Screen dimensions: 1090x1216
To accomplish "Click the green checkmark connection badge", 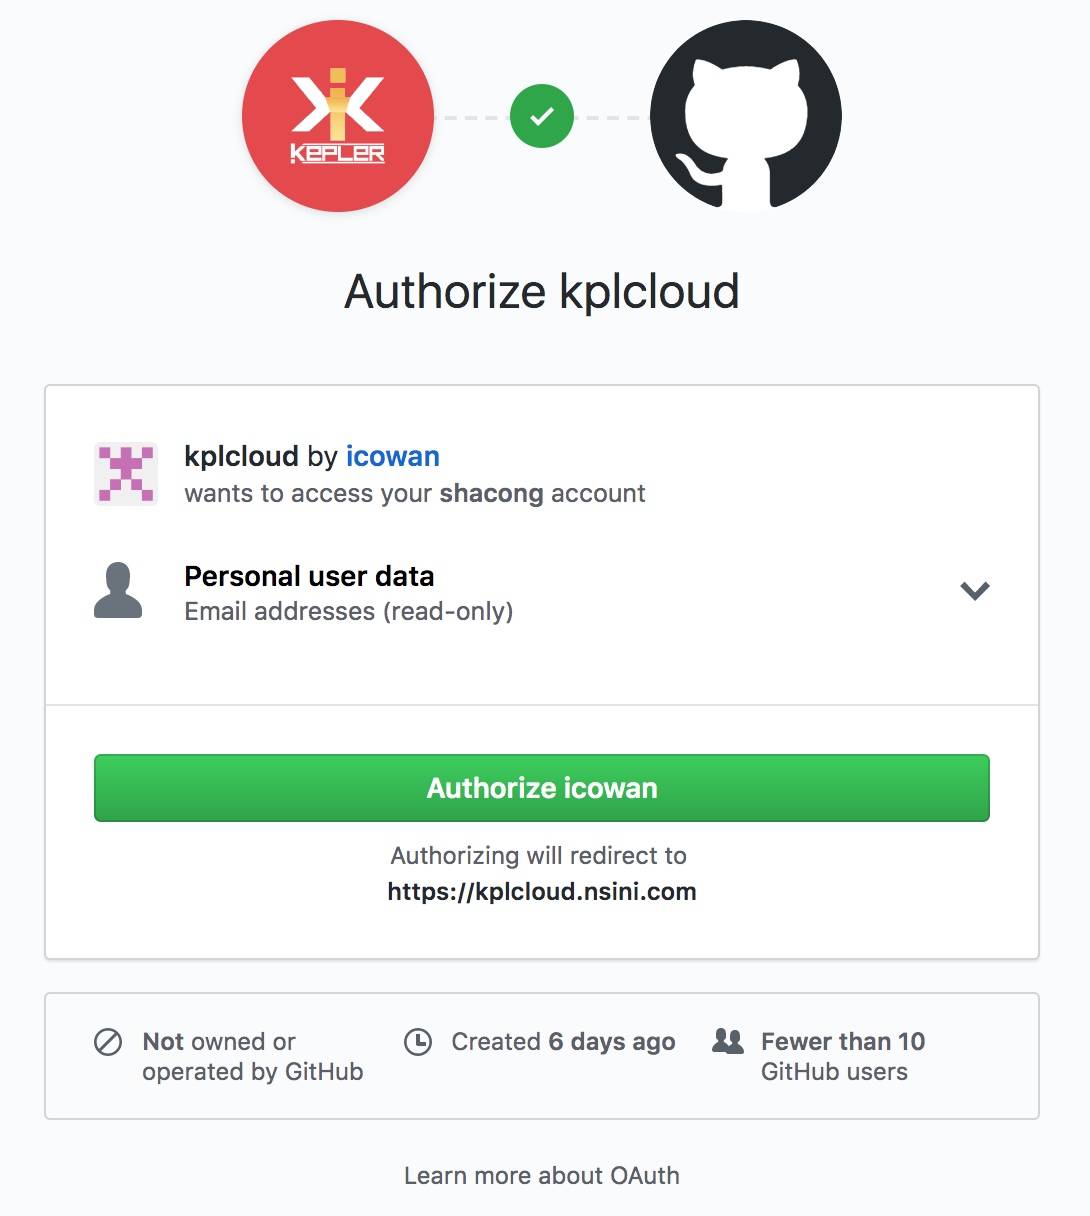I will tap(542, 116).
